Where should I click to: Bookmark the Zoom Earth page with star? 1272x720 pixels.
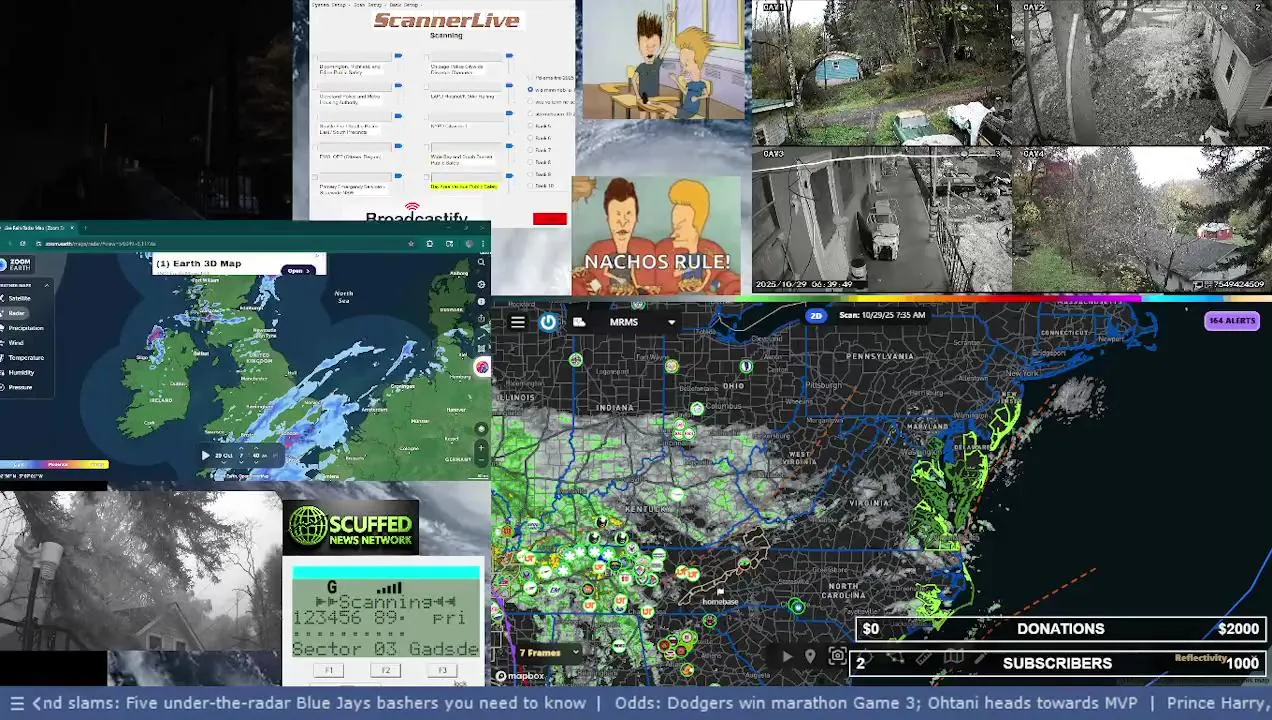pos(411,244)
